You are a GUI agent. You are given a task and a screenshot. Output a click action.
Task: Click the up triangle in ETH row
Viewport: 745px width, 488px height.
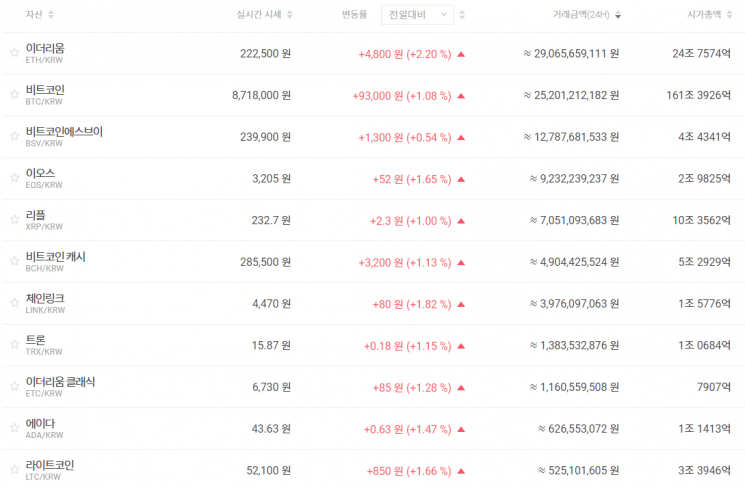[461, 54]
